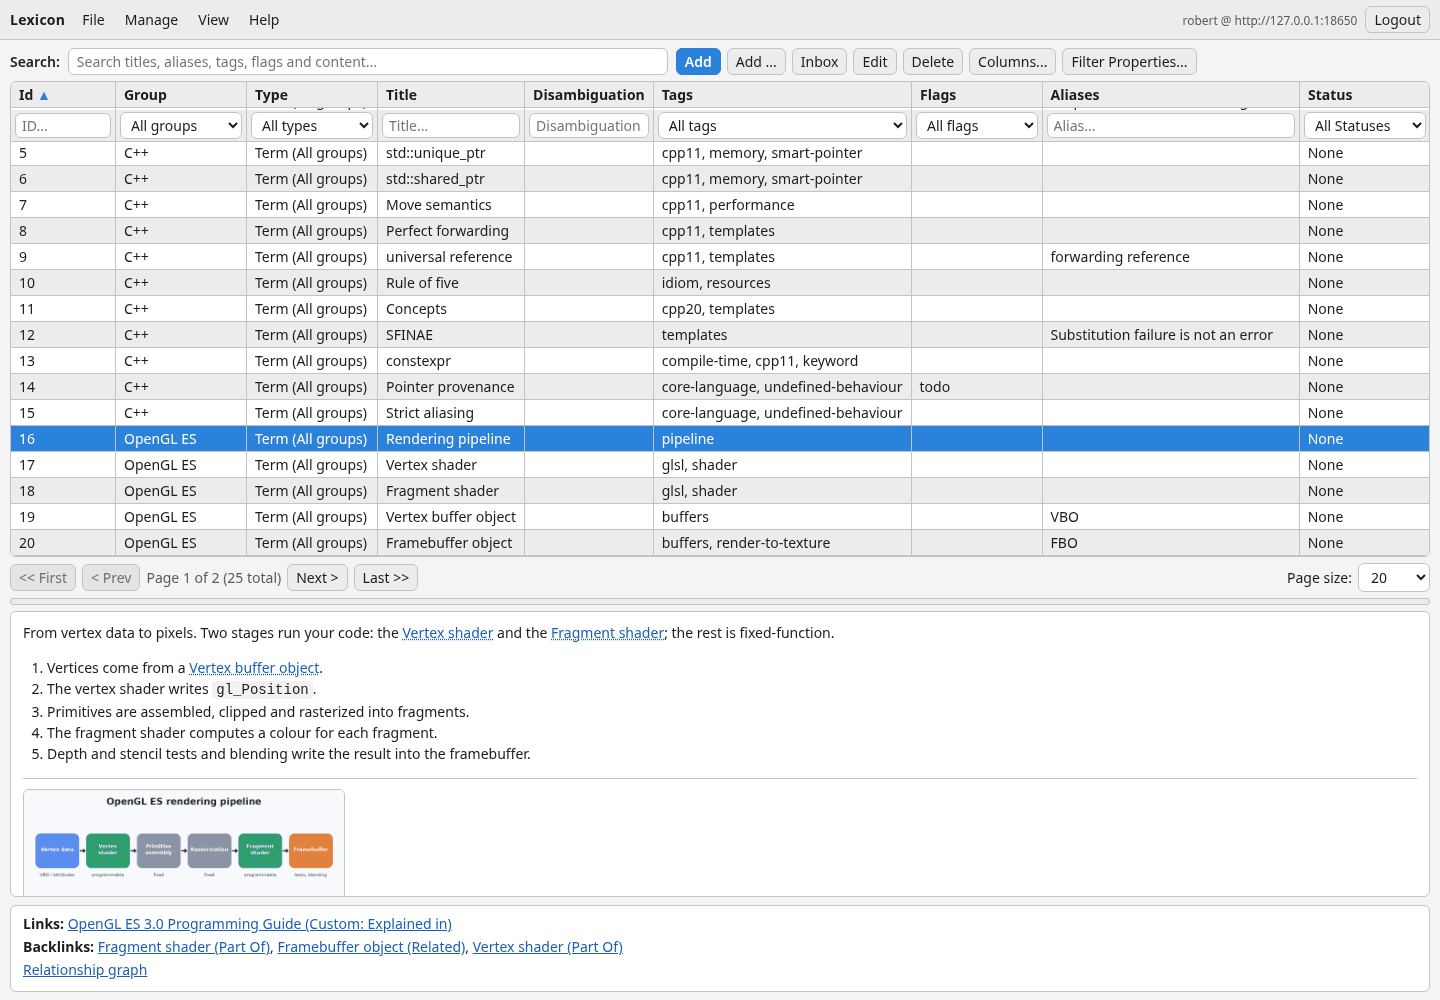Open the Page size dropdown

click(x=1394, y=578)
